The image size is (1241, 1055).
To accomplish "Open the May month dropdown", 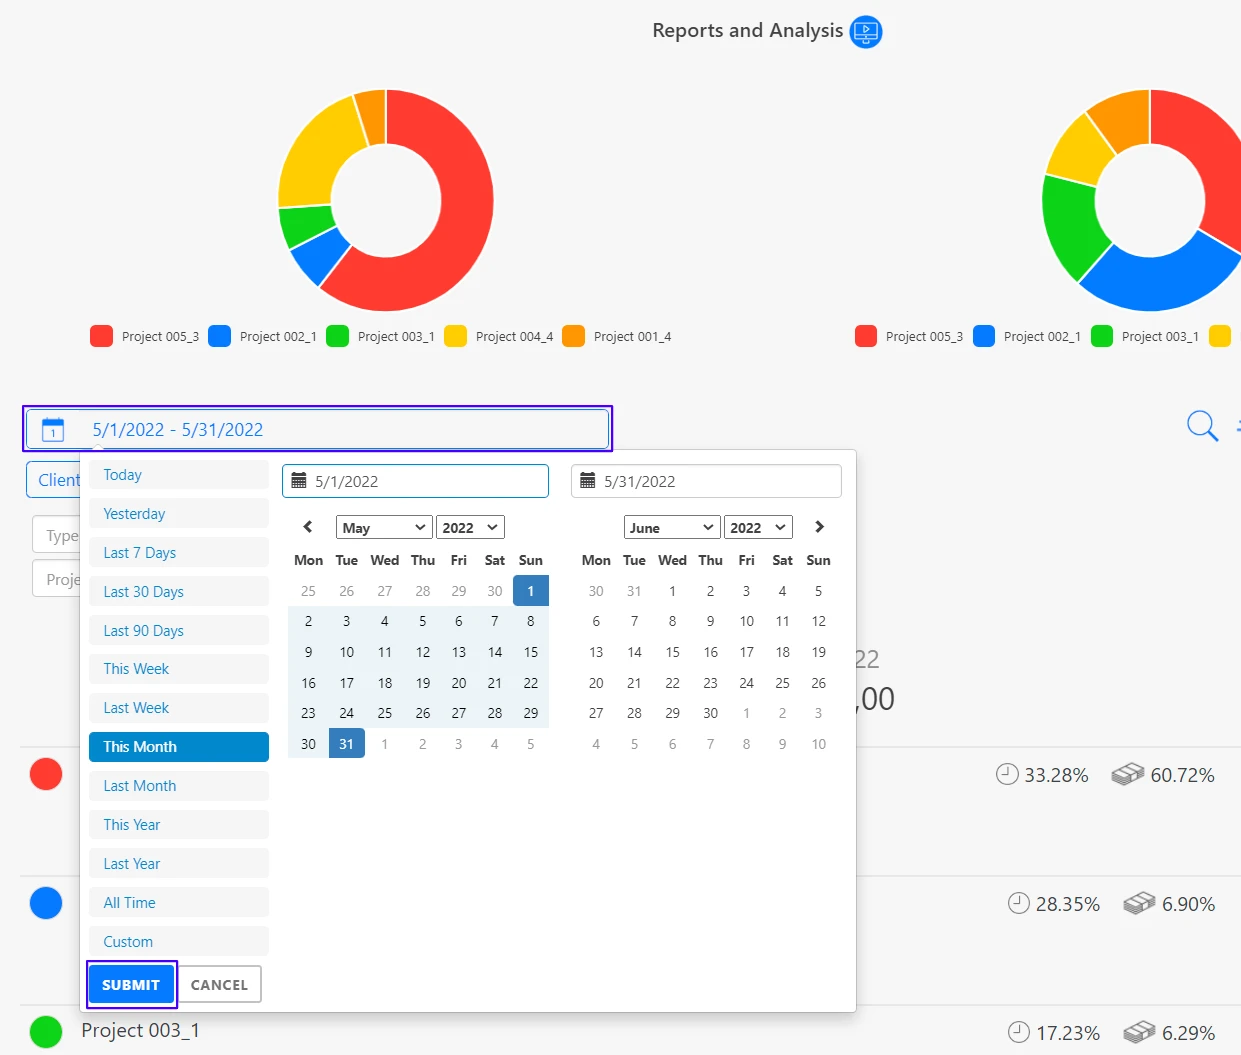I will point(384,528).
